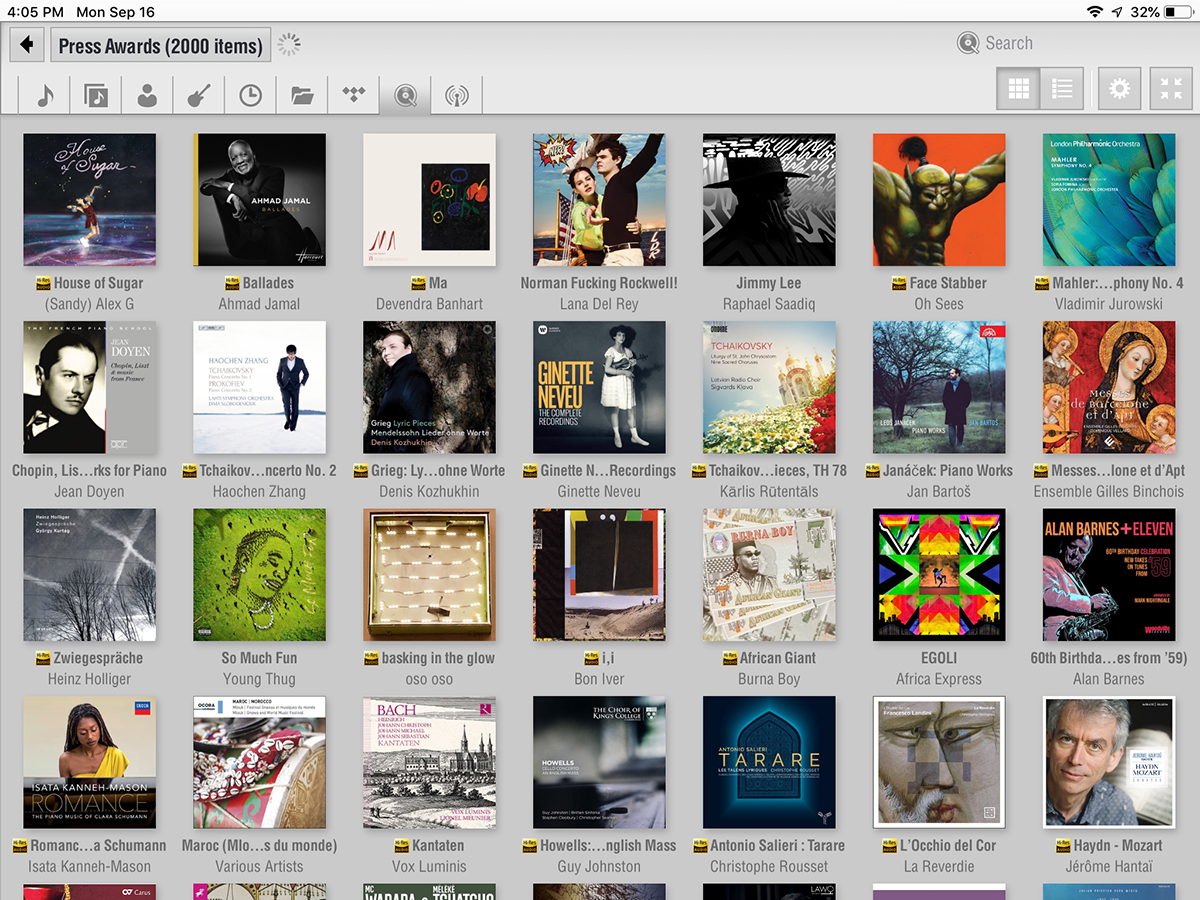This screenshot has width=1200, height=900.
Task: Open the Isata Kanneh-Mason Romance cover
Action: click(90, 762)
